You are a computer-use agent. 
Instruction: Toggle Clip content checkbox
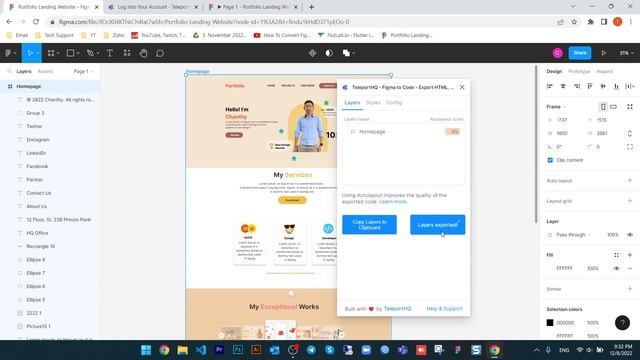pyautogui.click(x=550, y=160)
